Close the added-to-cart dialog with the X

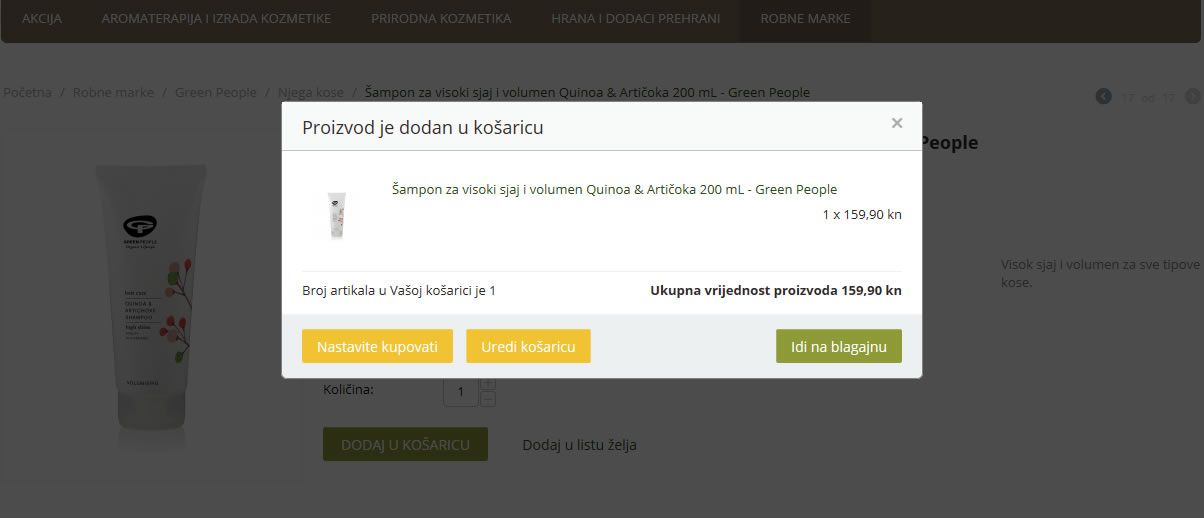pos(897,123)
